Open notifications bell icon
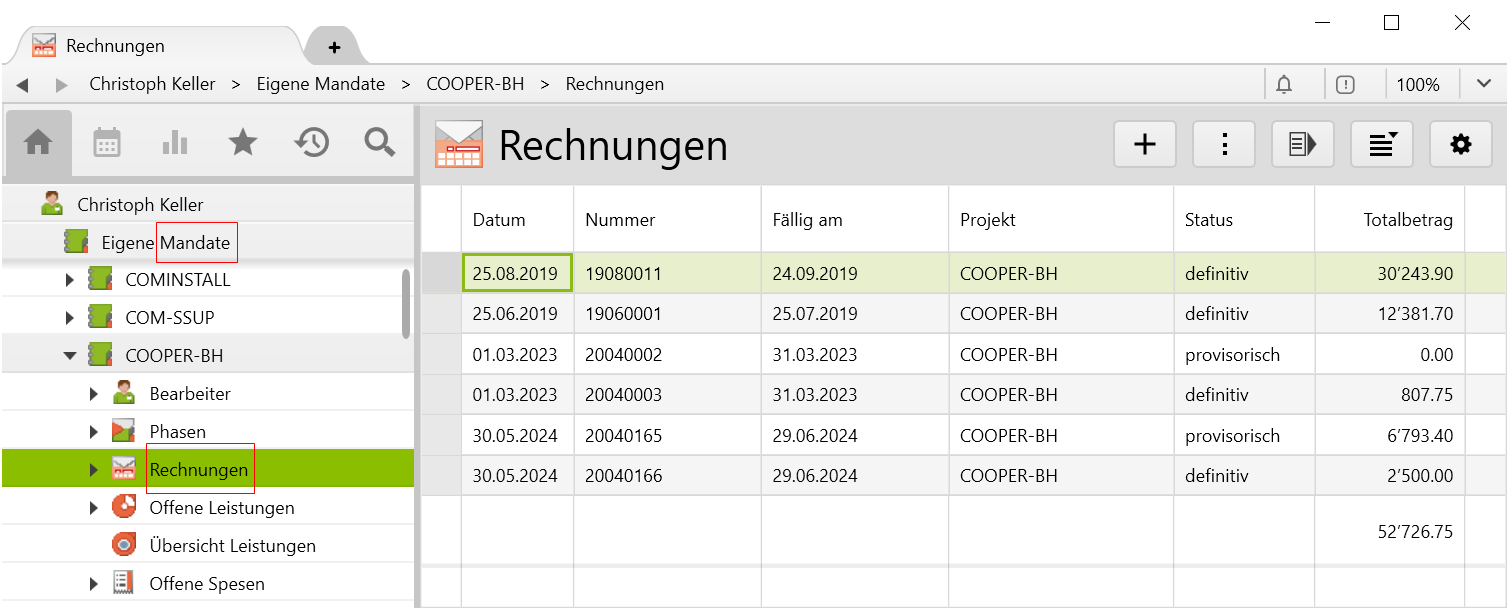This screenshot has height=610, width=1508. [1284, 85]
